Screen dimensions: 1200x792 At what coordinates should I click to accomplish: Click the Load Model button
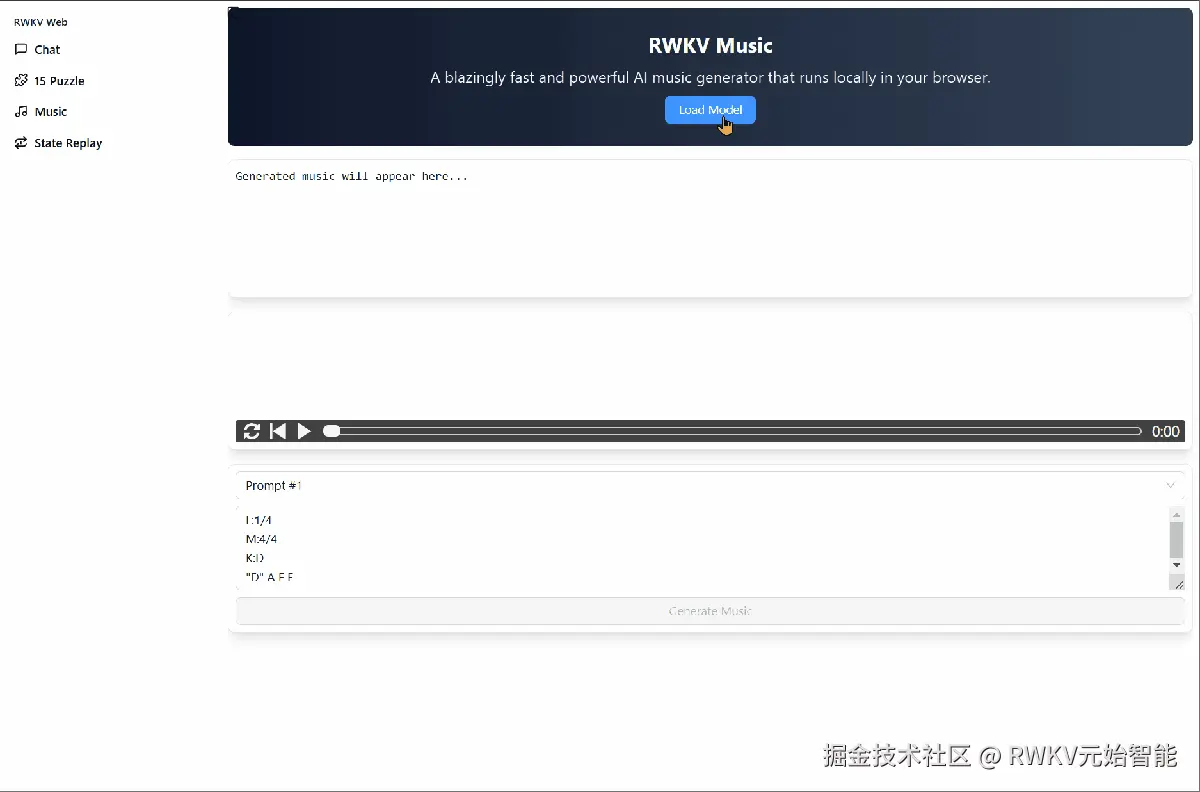coord(710,110)
